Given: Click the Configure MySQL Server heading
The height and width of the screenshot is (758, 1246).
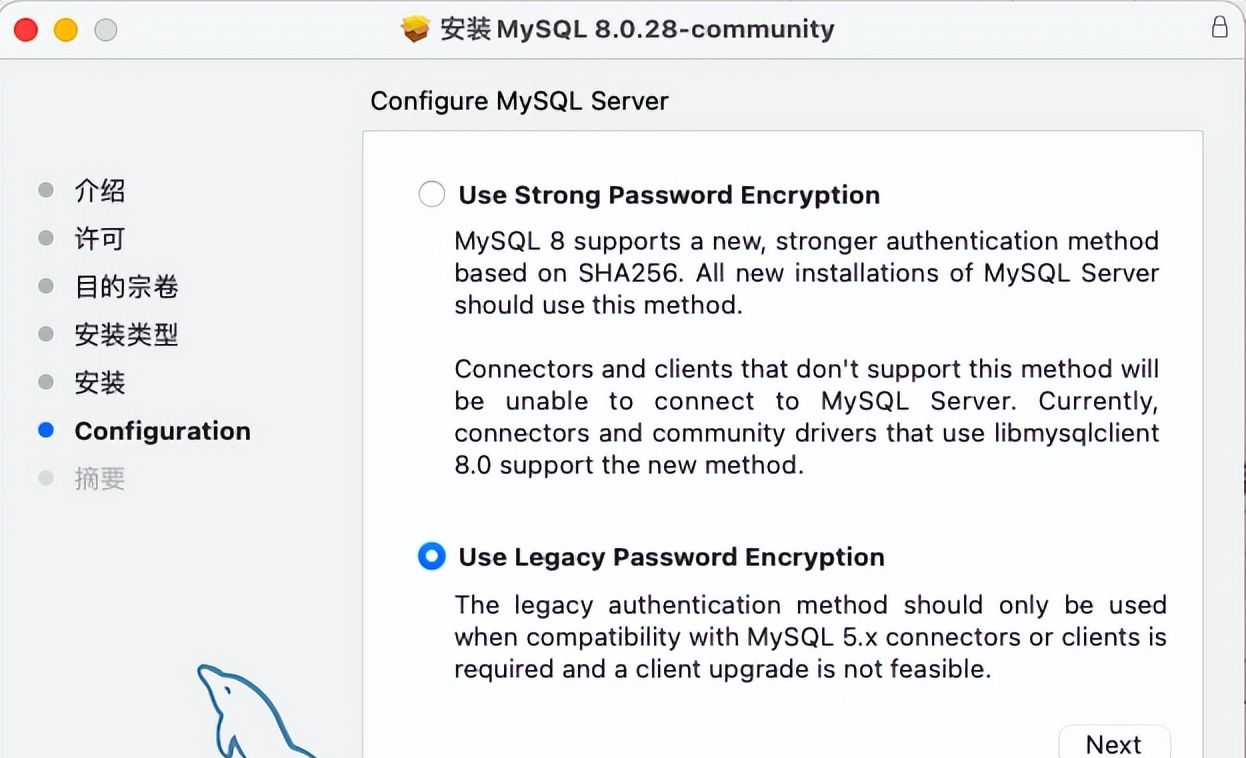Looking at the screenshot, I should (519, 101).
